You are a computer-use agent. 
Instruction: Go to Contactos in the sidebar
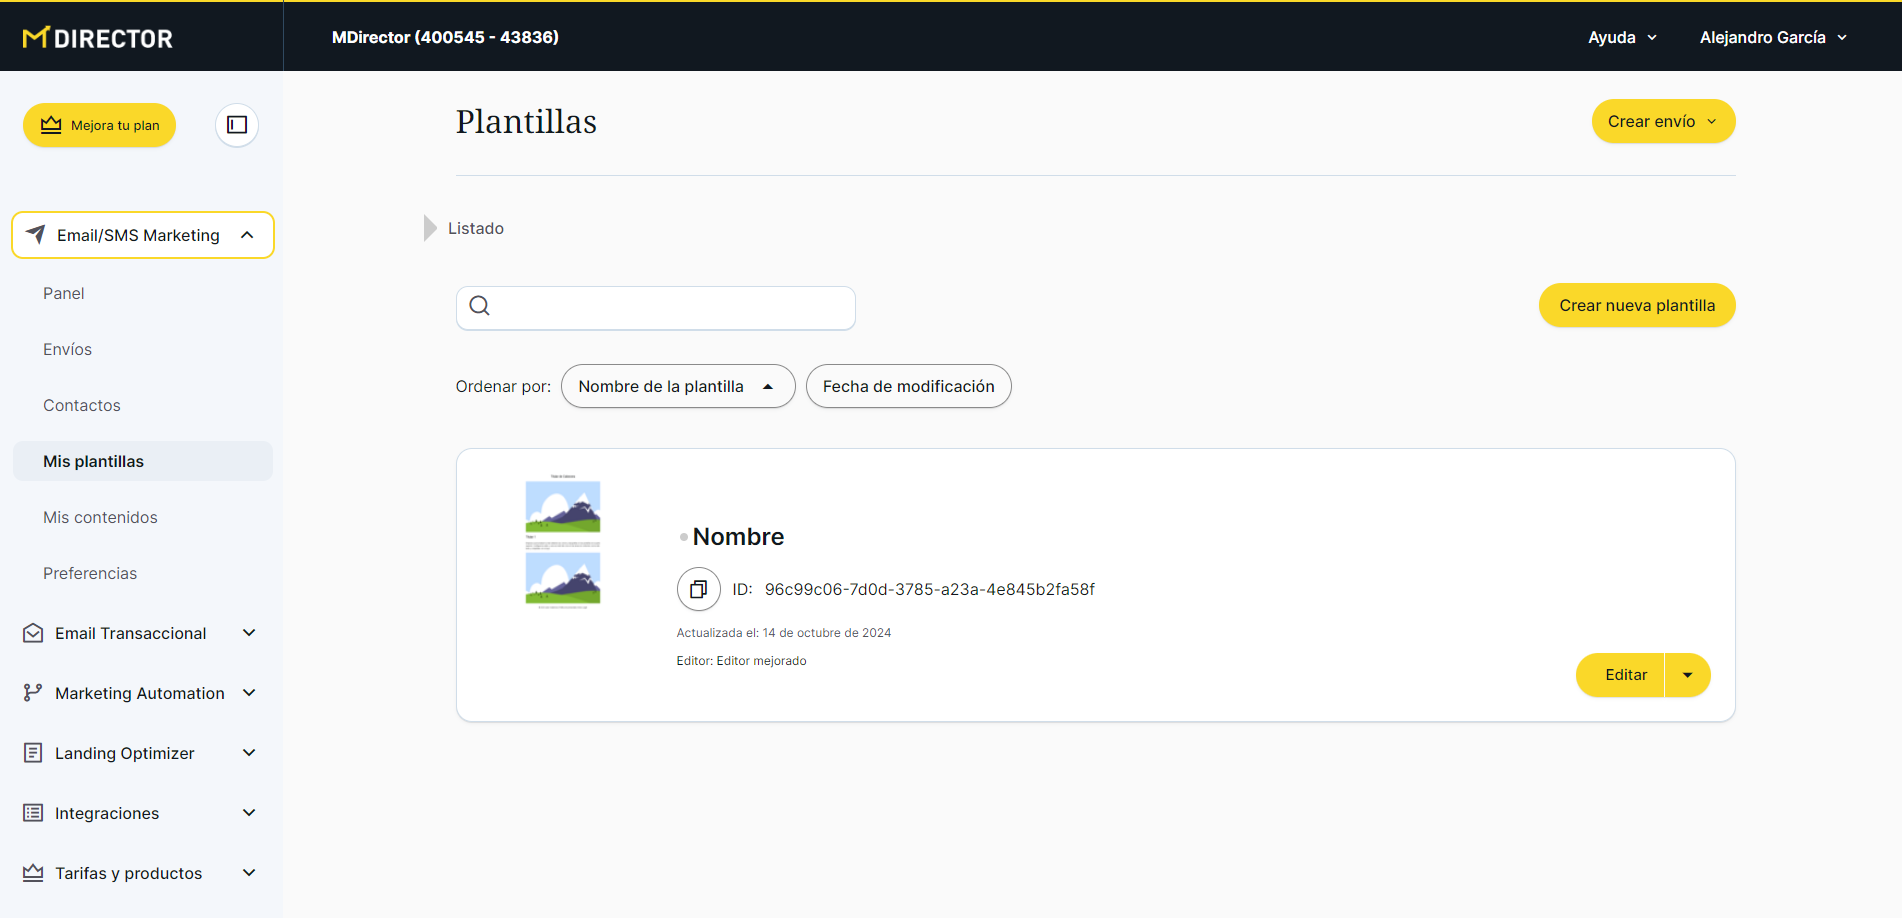pyautogui.click(x=82, y=405)
